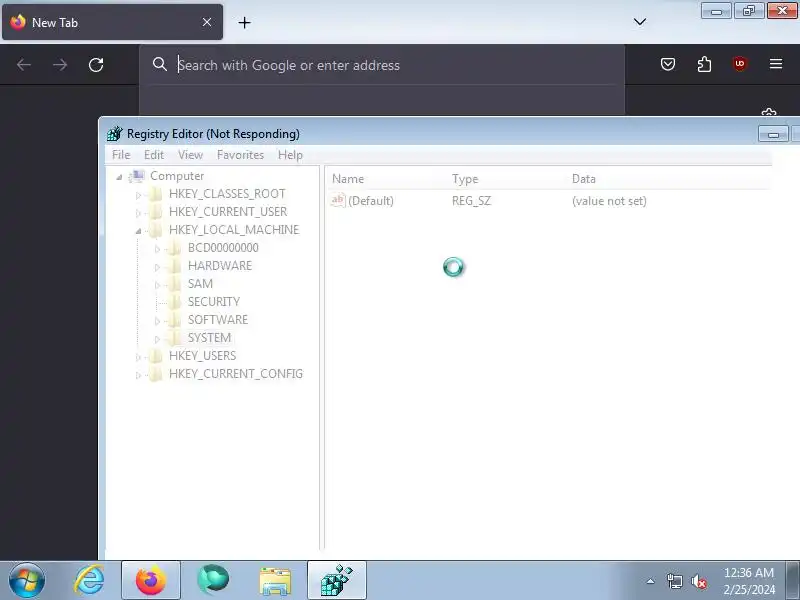Open Registry Editor File menu
The height and width of the screenshot is (600, 800).
[121, 155]
